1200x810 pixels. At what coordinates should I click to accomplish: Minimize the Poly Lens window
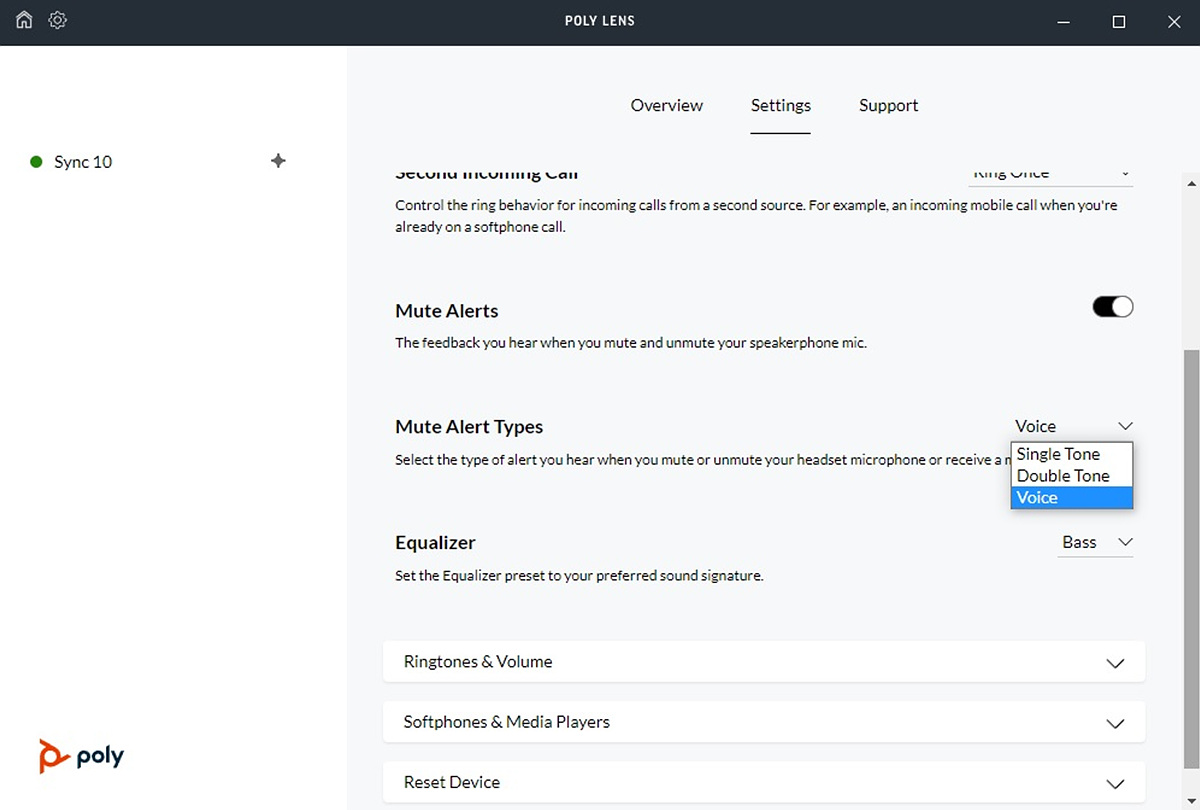tap(1062, 21)
